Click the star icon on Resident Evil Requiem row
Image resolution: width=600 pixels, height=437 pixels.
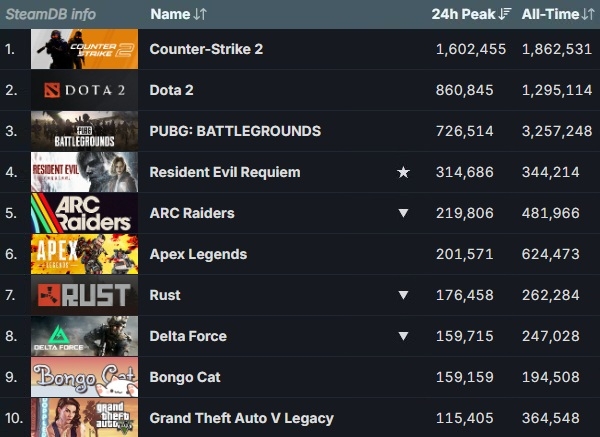click(x=403, y=172)
